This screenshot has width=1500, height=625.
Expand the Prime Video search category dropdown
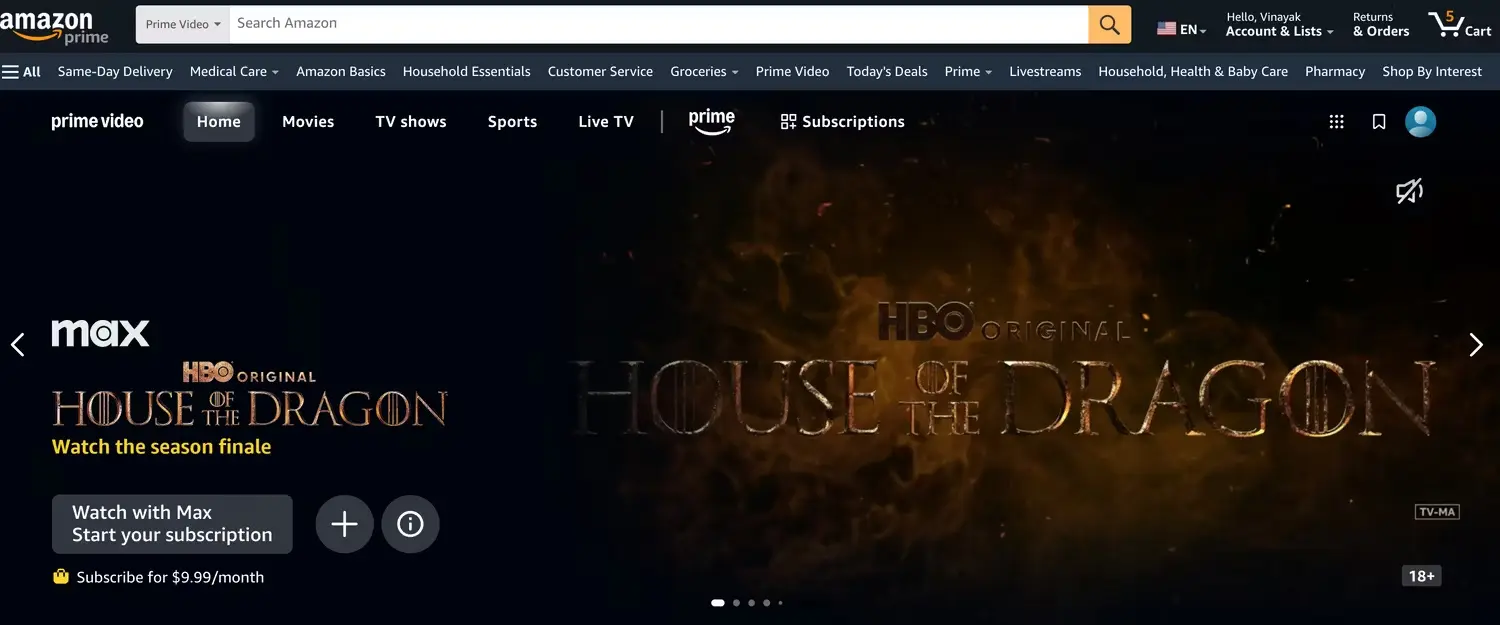[x=183, y=24]
